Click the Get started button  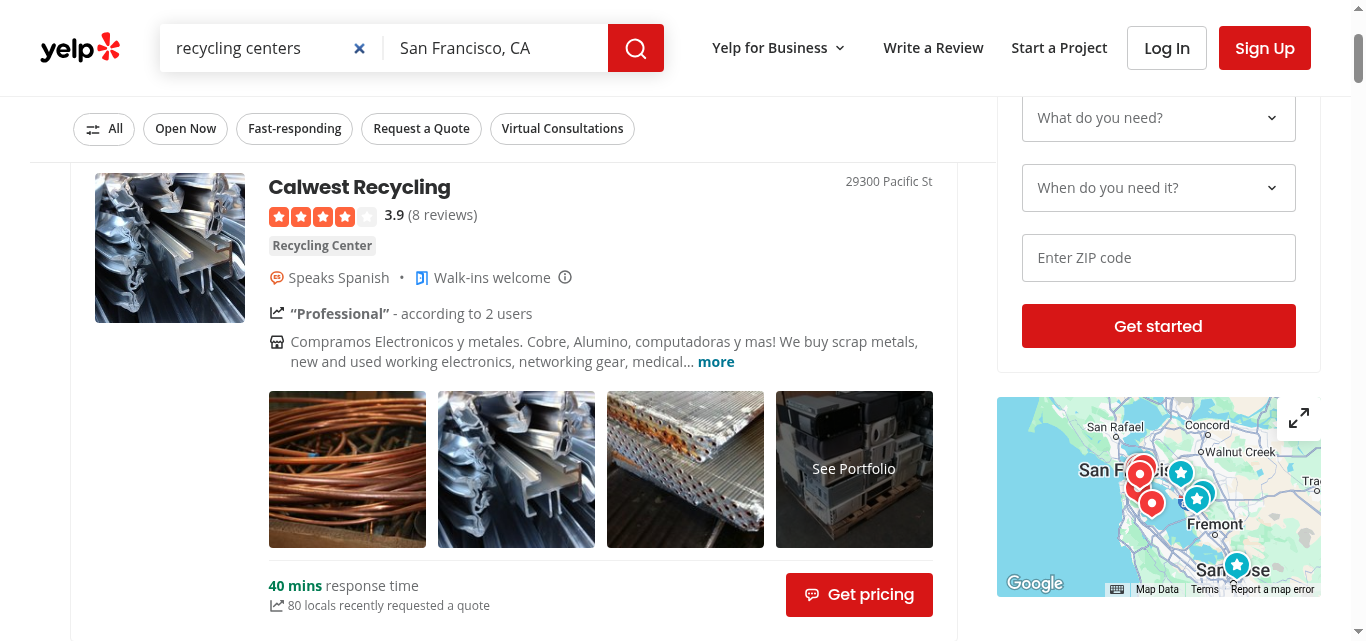[x=1158, y=326]
